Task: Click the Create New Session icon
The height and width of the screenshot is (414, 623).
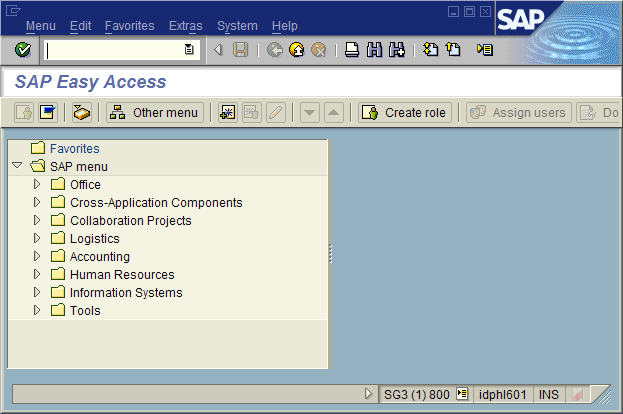Action: [431, 50]
